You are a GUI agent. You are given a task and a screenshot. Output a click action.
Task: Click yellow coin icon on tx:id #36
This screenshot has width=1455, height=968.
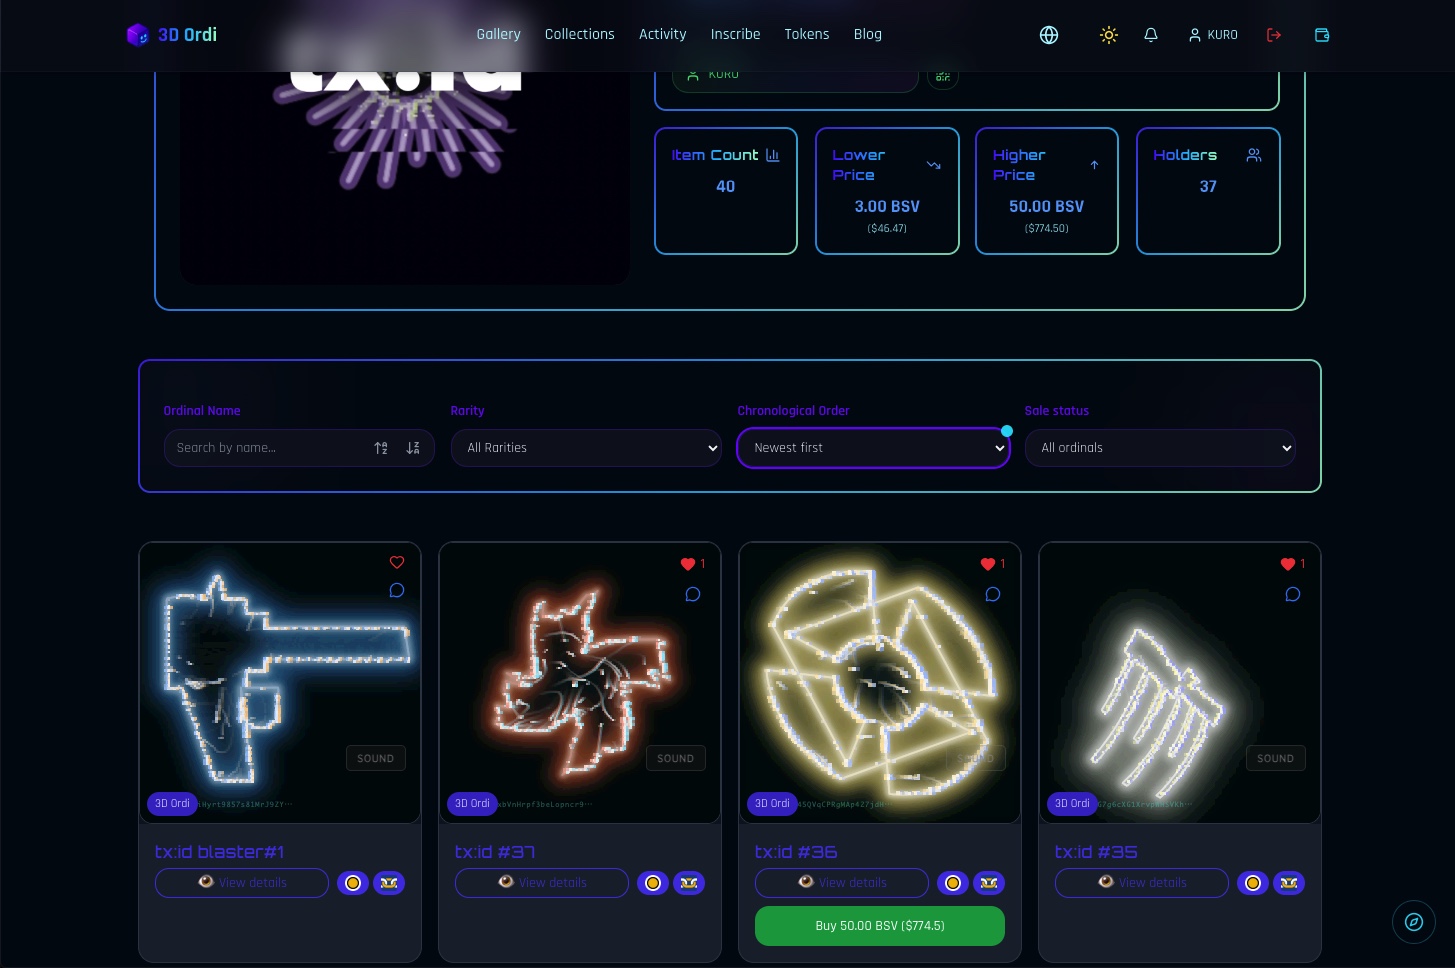[953, 883]
